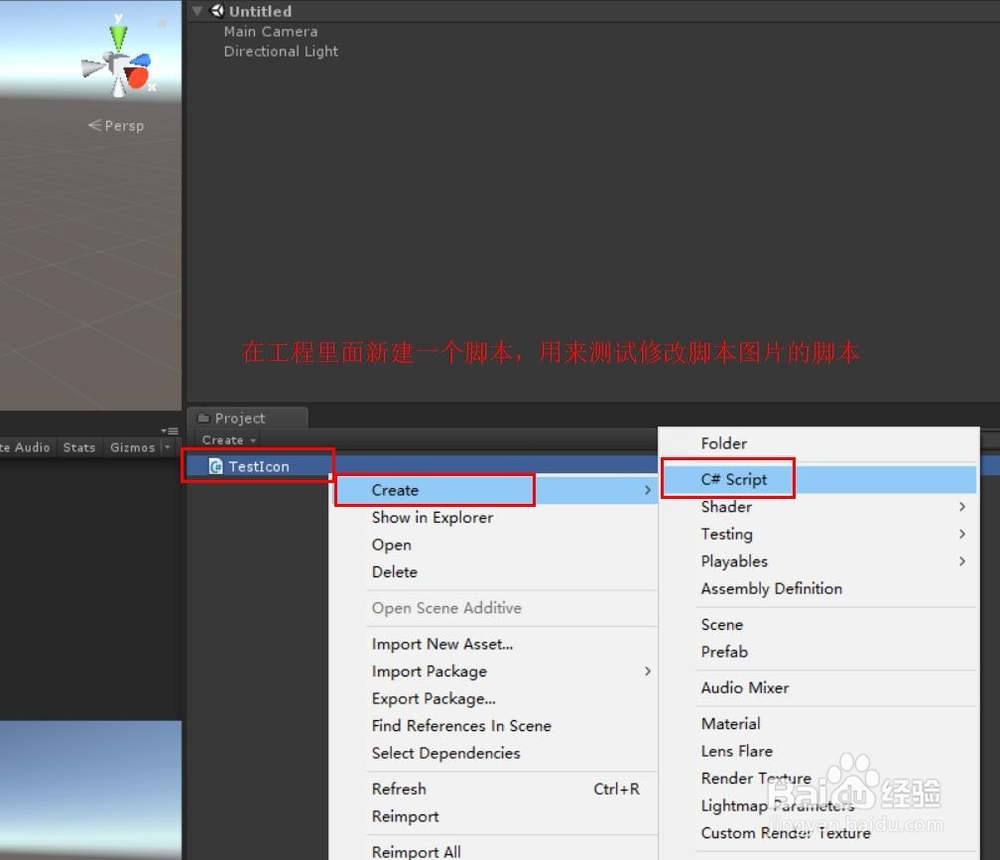This screenshot has width=1000, height=860.
Task: Select Main Camera in the Hierarchy
Action: pyautogui.click(x=270, y=31)
